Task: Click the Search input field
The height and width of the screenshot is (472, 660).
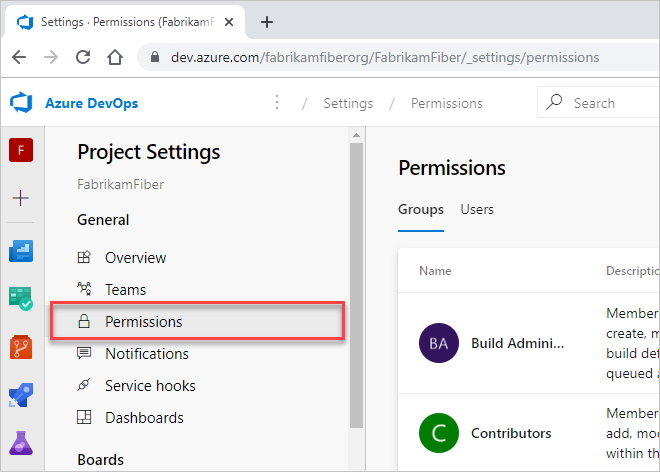Action: 598,102
